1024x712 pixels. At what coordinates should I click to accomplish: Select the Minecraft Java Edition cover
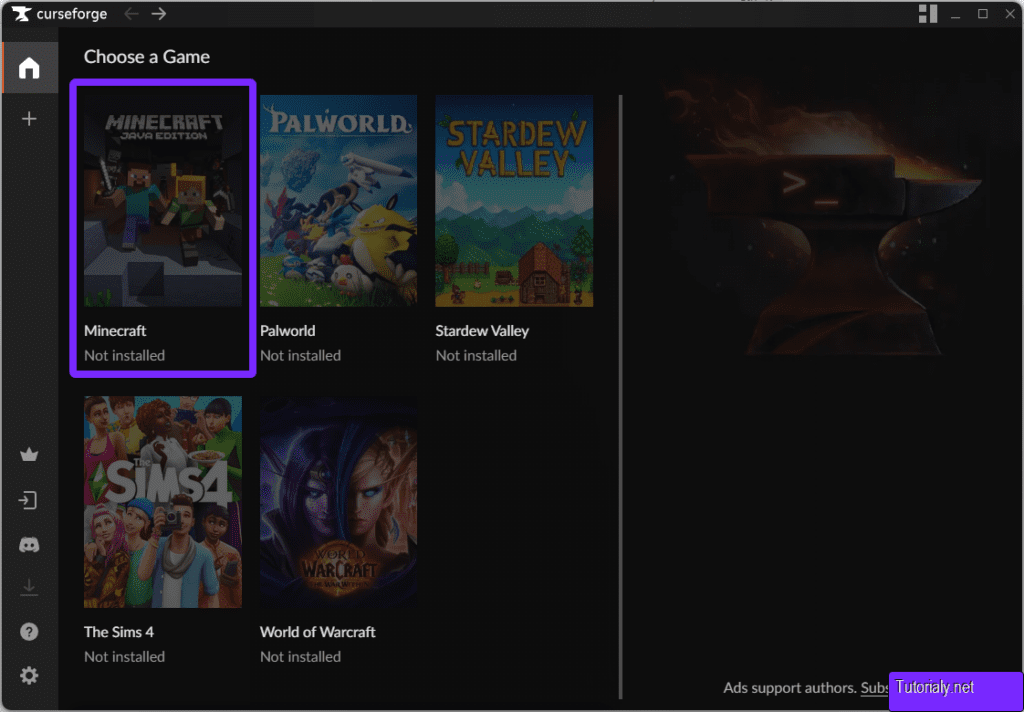coord(163,201)
